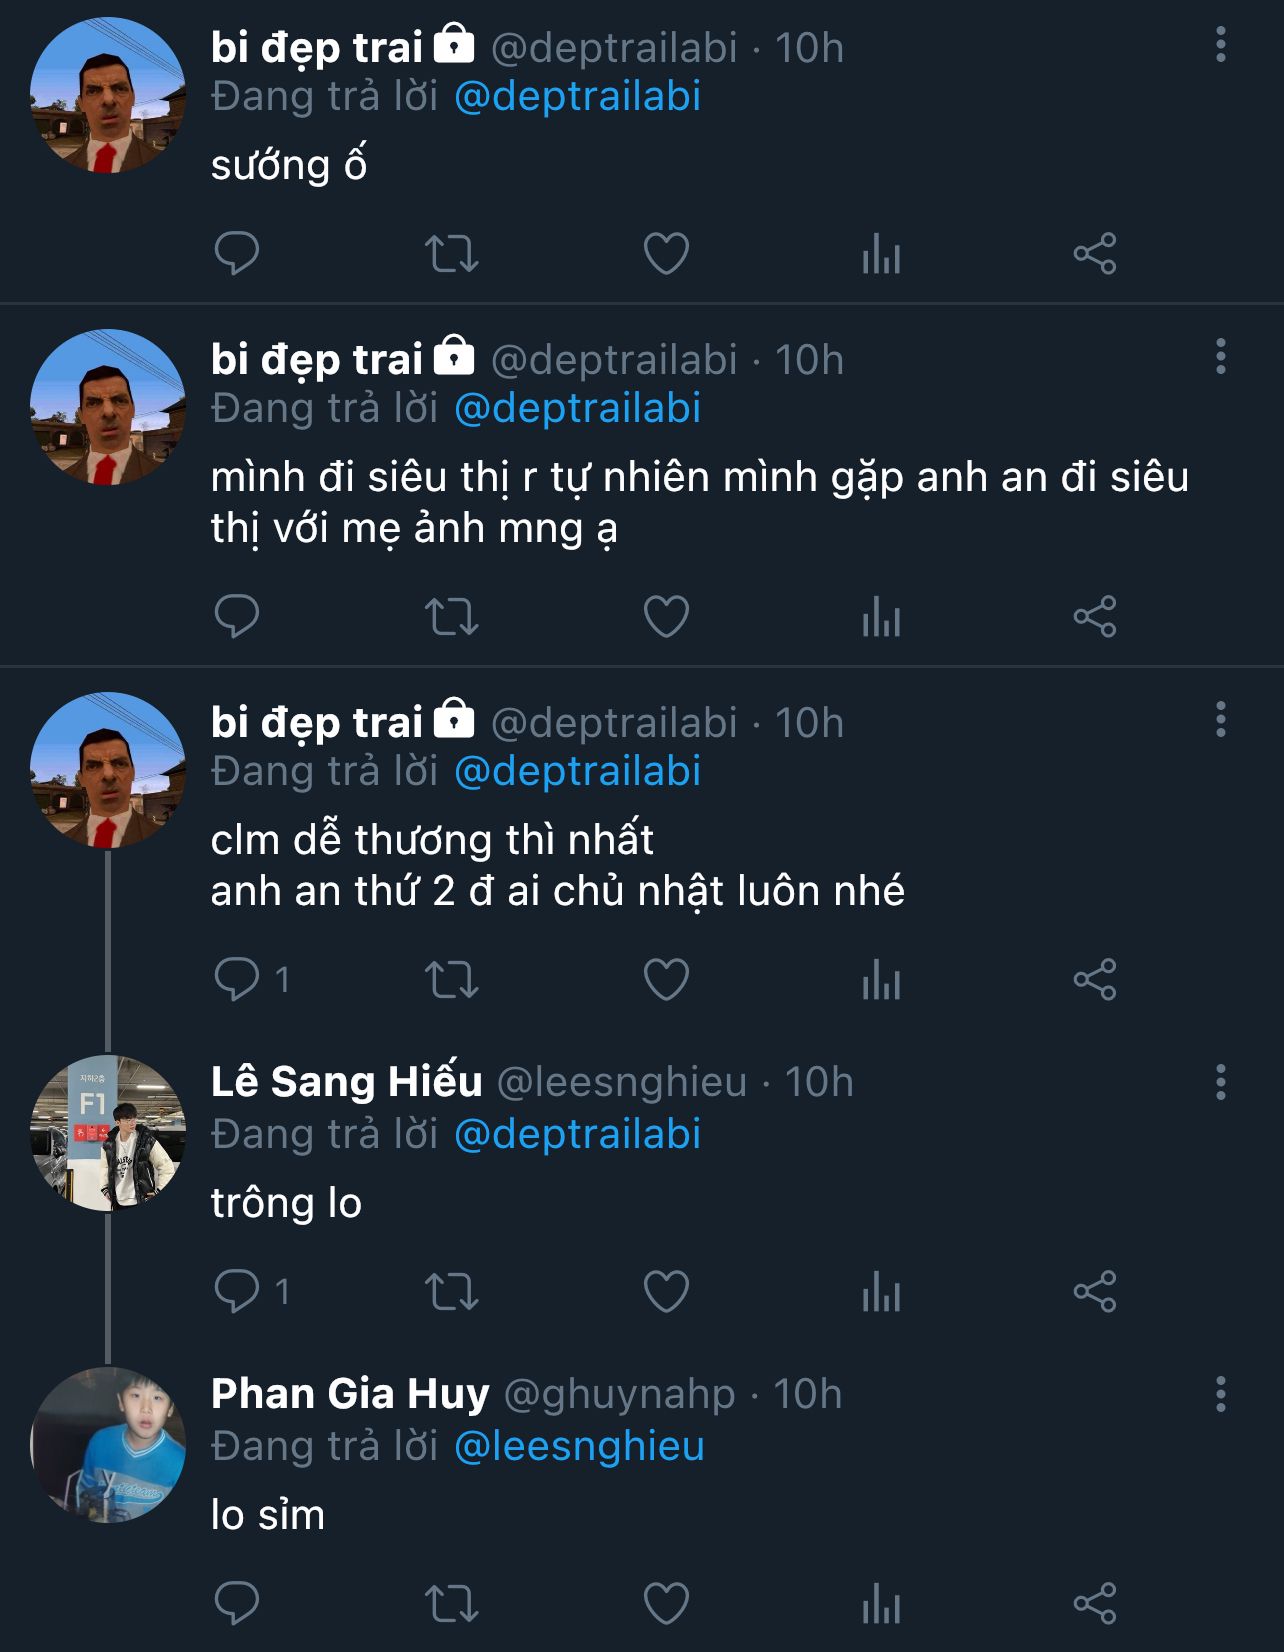The image size is (1284, 1652).
Task: Share the "lo sỉm" reply
Action: 1094,1603
